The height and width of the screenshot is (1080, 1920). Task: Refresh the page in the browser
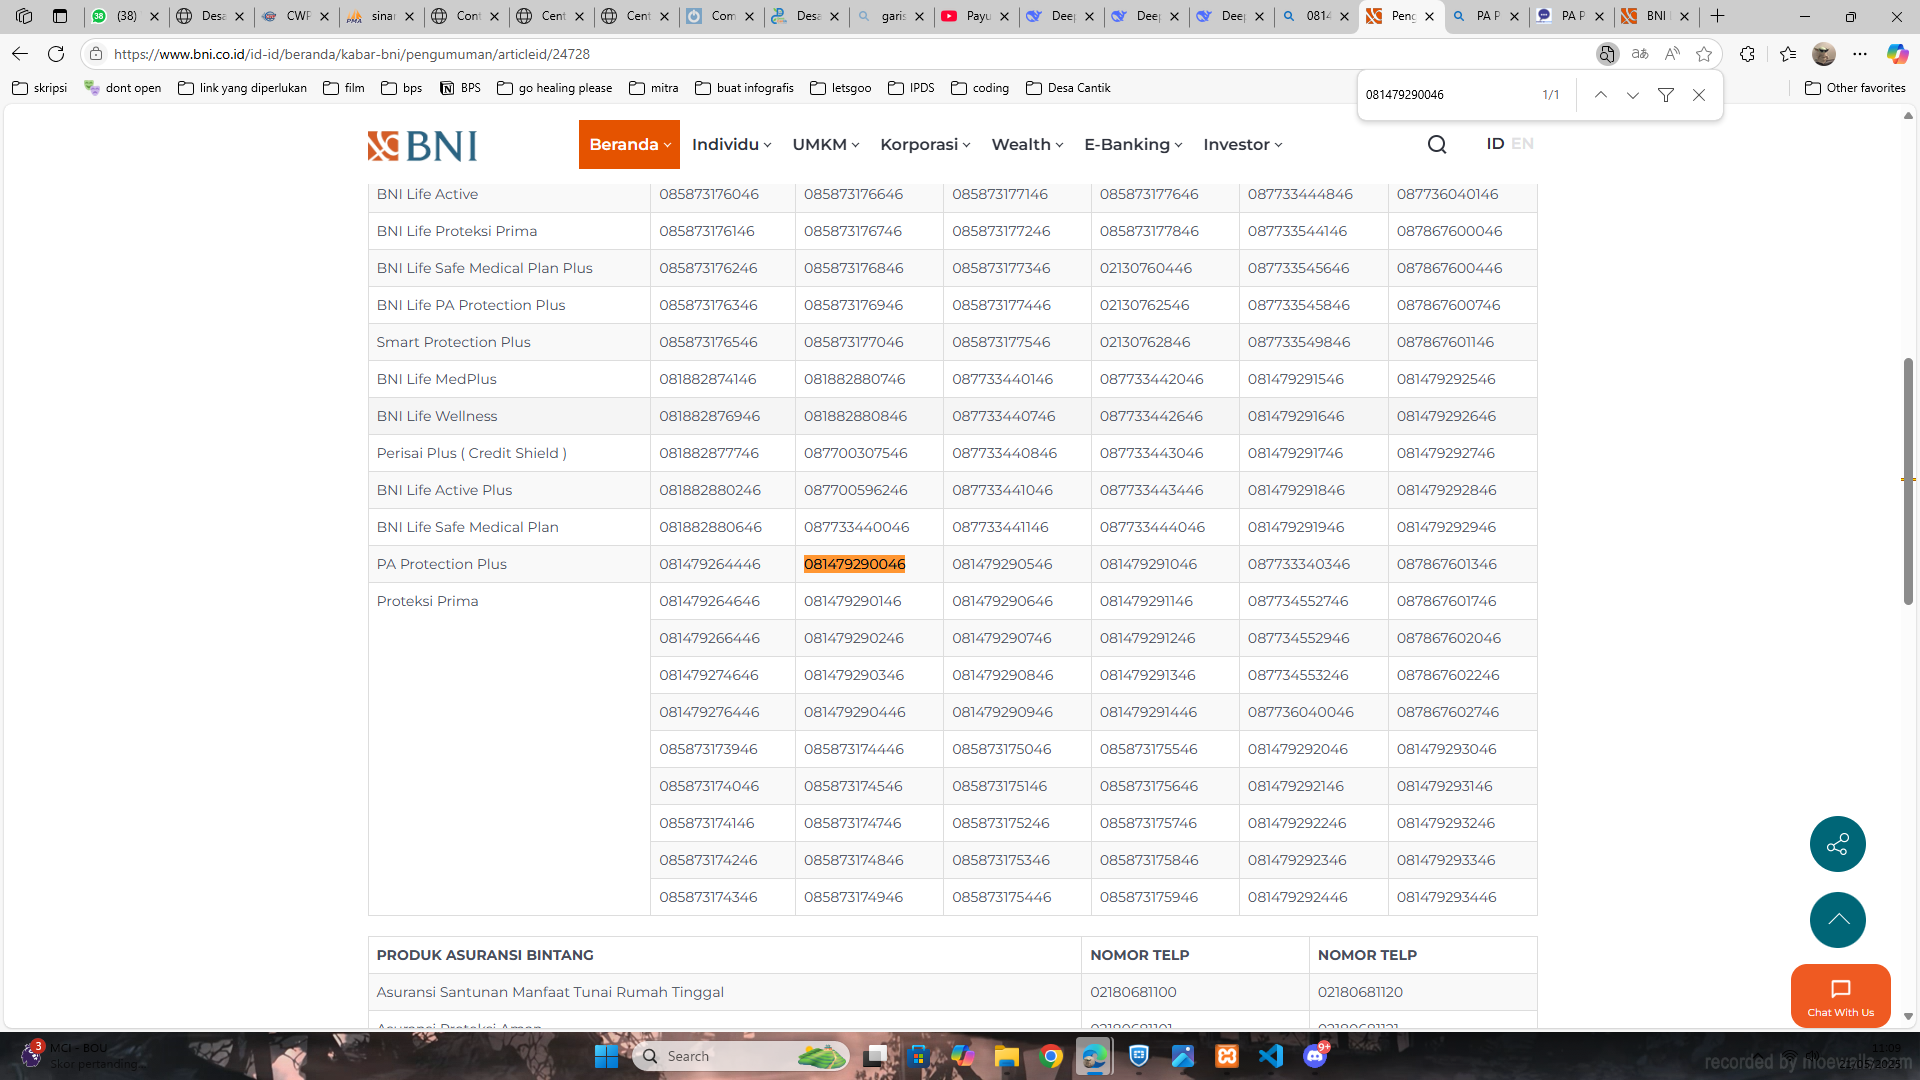tap(56, 54)
